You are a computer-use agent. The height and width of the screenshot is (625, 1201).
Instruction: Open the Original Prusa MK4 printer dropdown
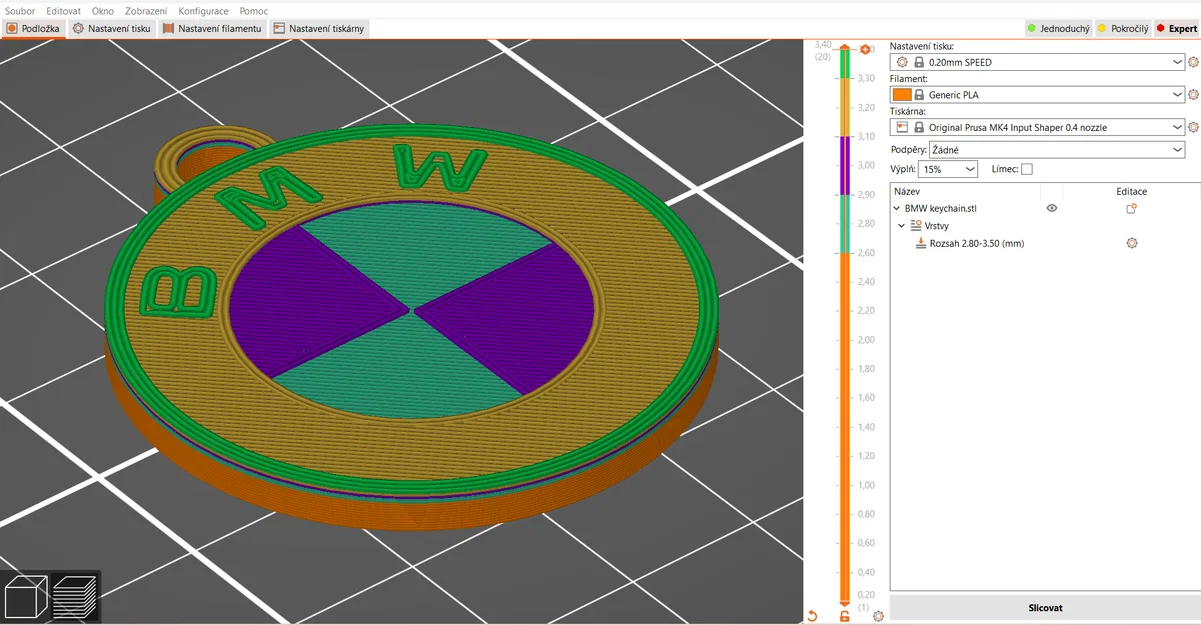pos(1038,128)
